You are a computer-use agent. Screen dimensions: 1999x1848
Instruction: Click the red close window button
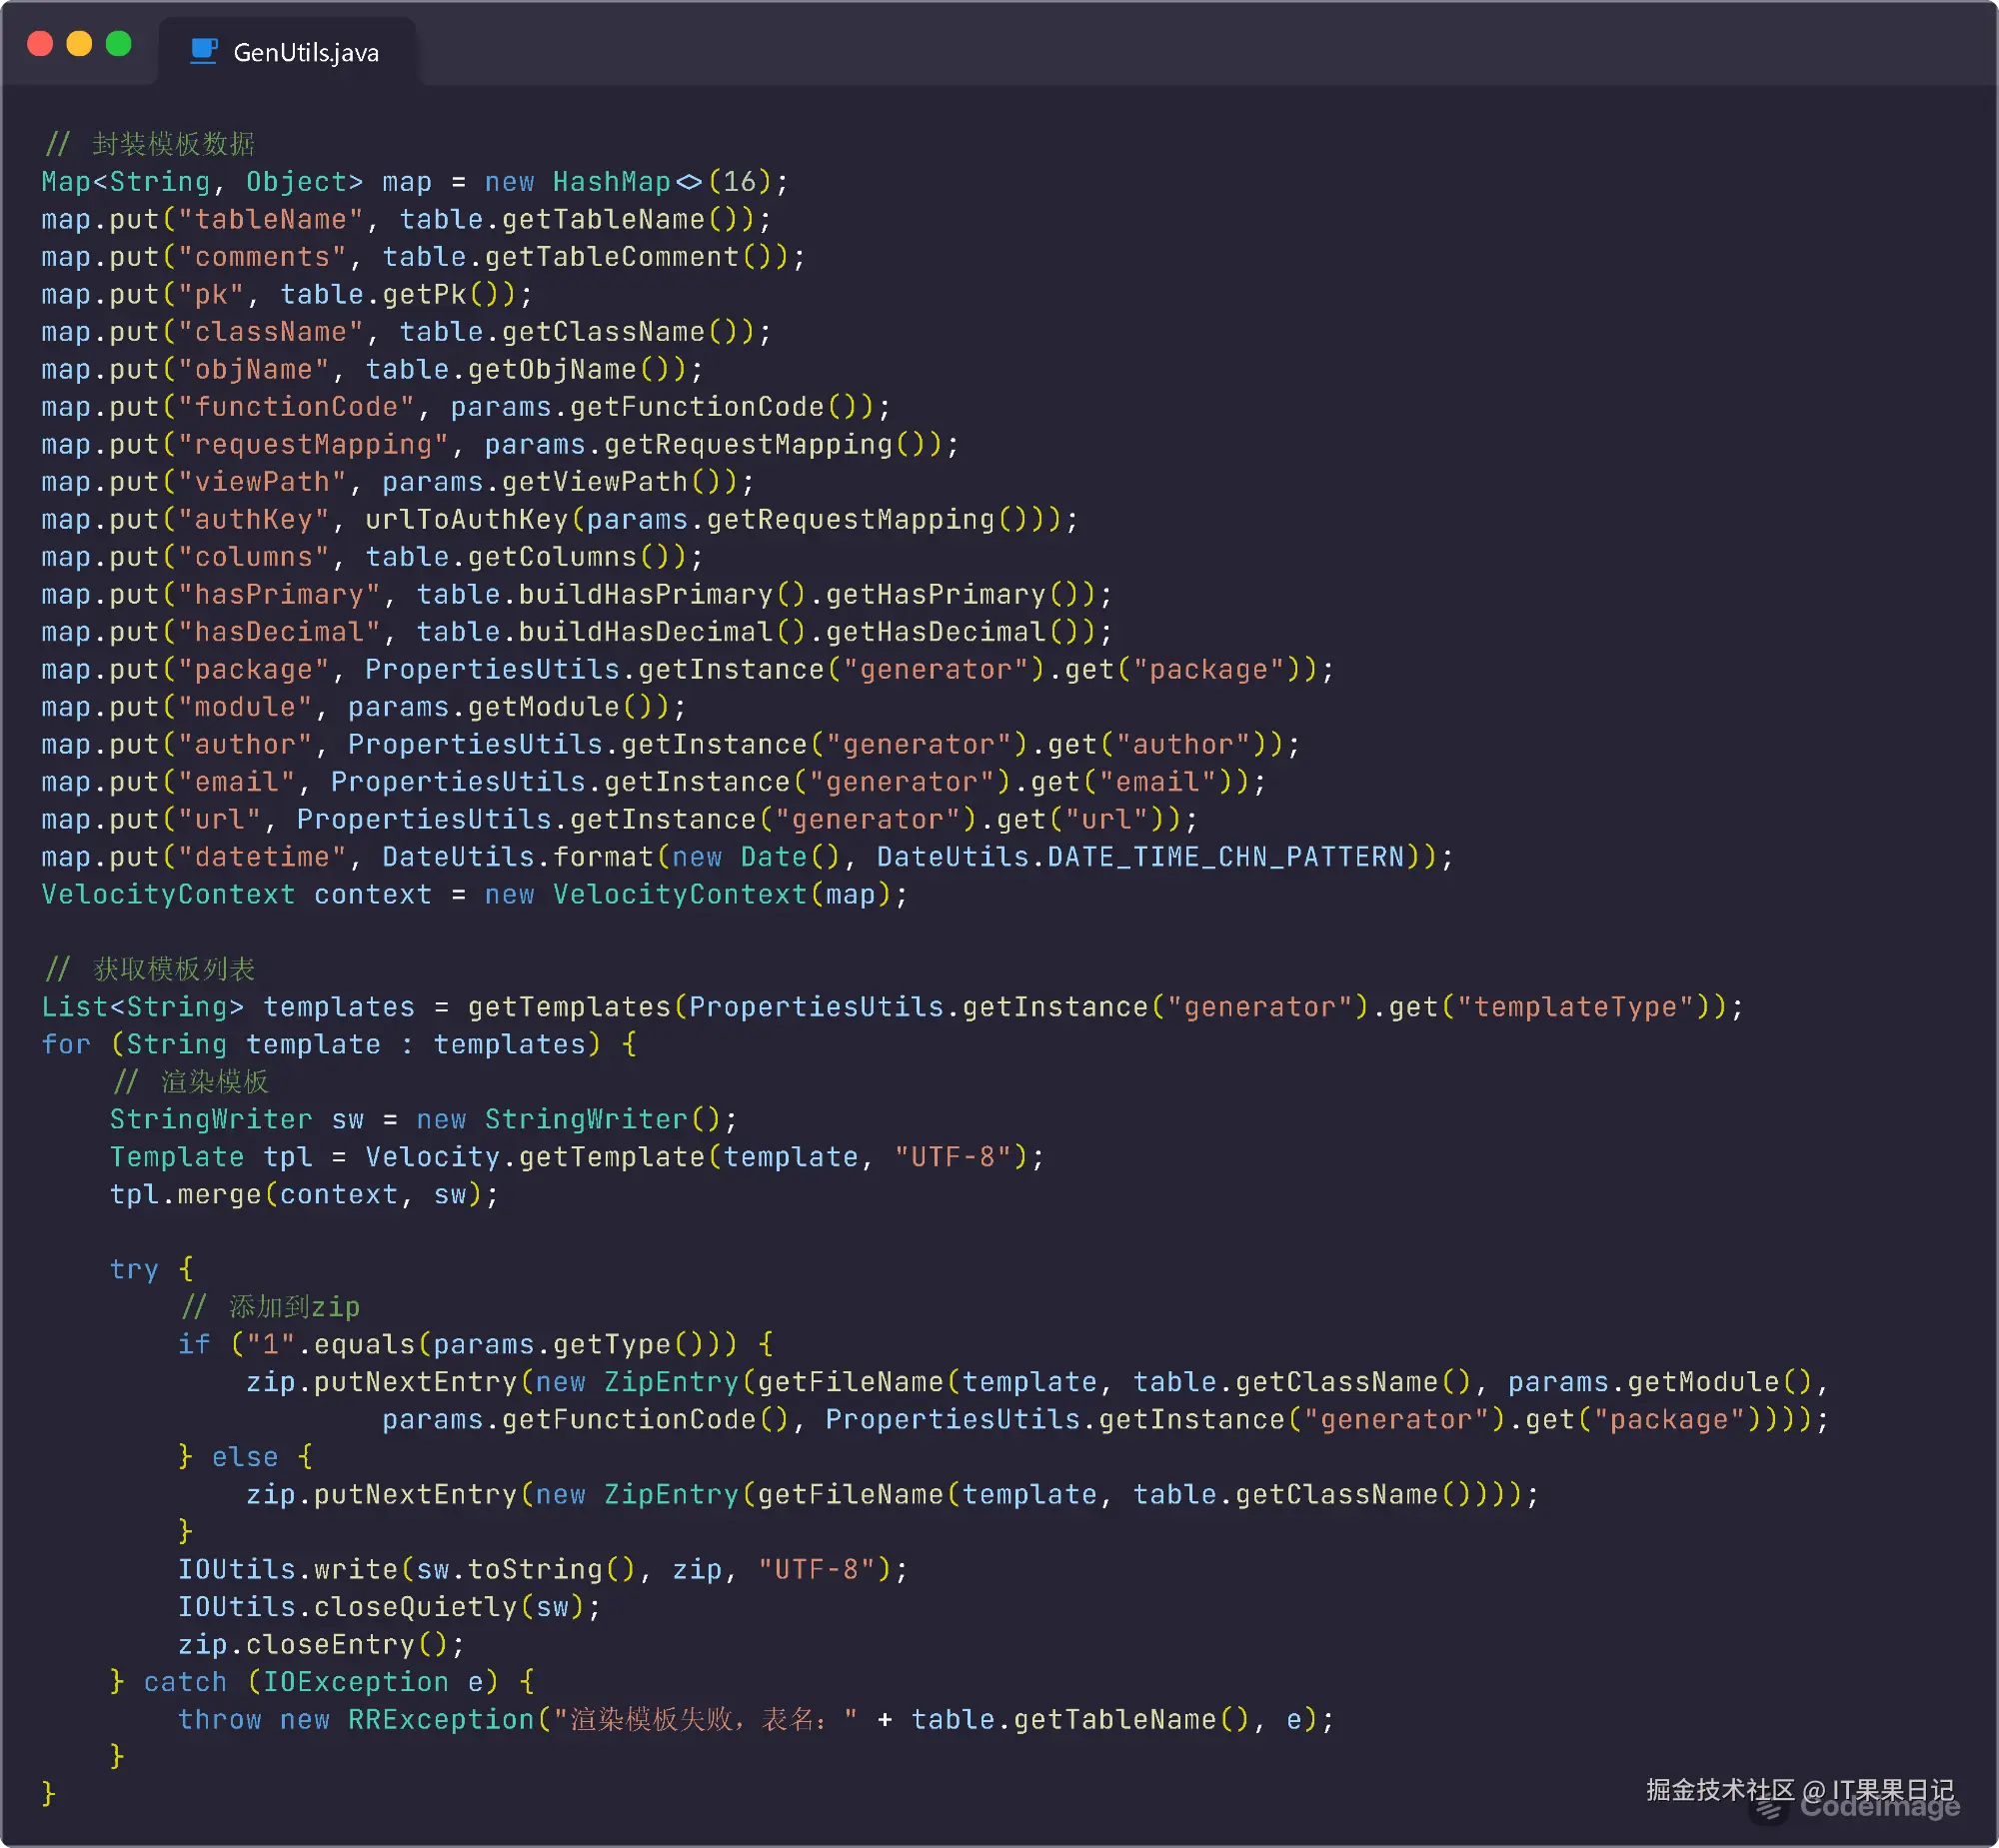40,44
